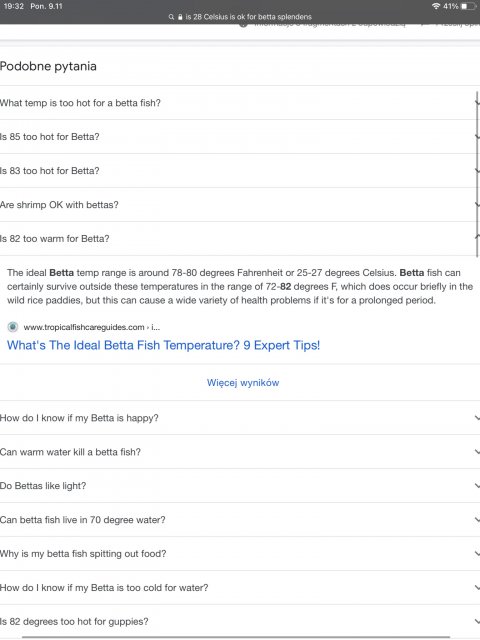Click the tropicalfishcareguides site favicon
Viewport: 480px width, 640px height.
13,327
